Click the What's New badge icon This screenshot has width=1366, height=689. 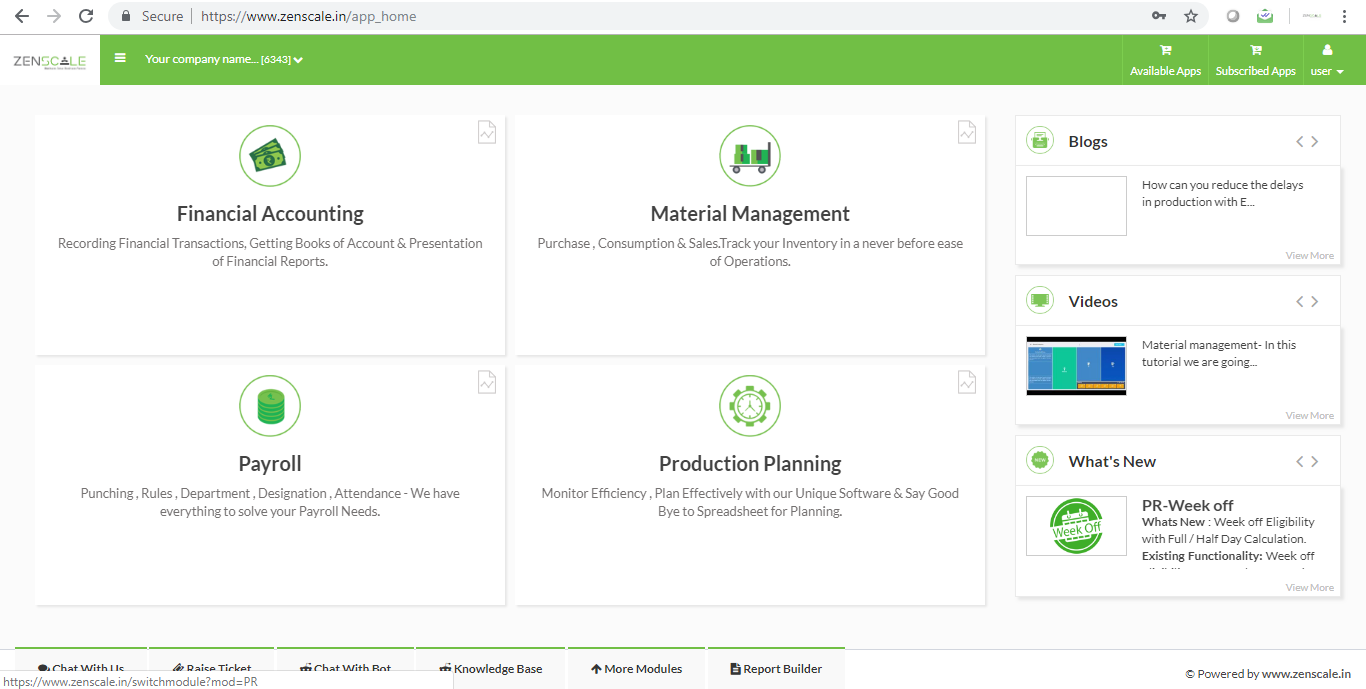point(1040,460)
